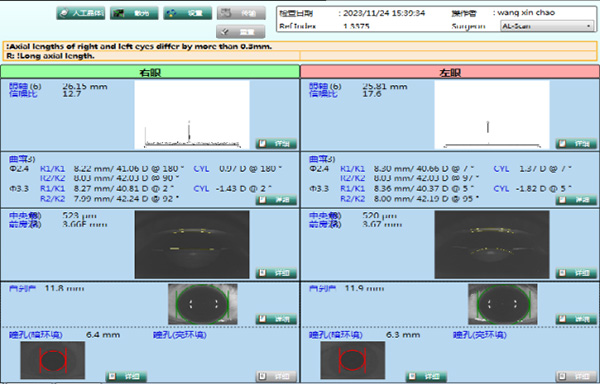The image size is (600, 384).
Task: Open the 设置 settings button
Action: [x=188, y=13]
